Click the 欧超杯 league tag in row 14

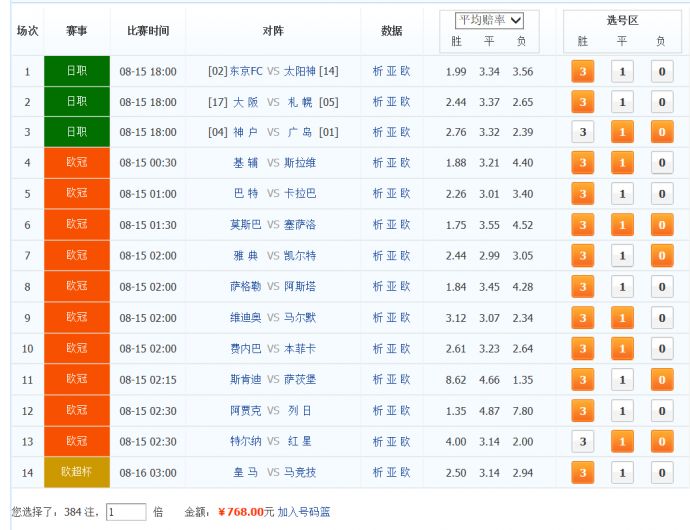pos(77,472)
